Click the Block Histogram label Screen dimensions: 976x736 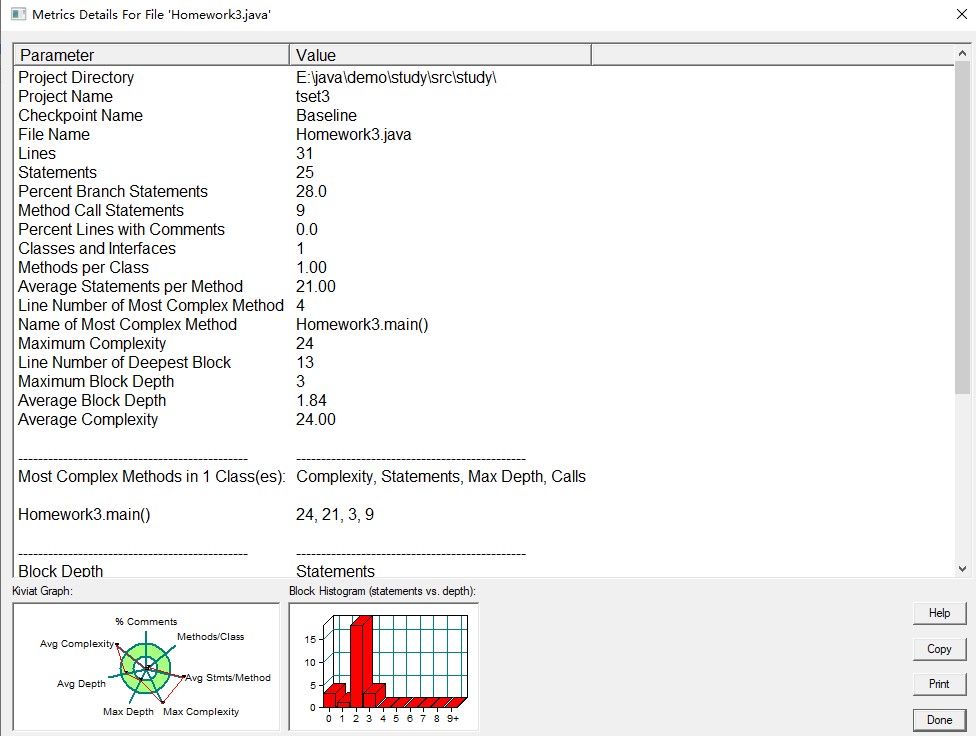point(382,590)
